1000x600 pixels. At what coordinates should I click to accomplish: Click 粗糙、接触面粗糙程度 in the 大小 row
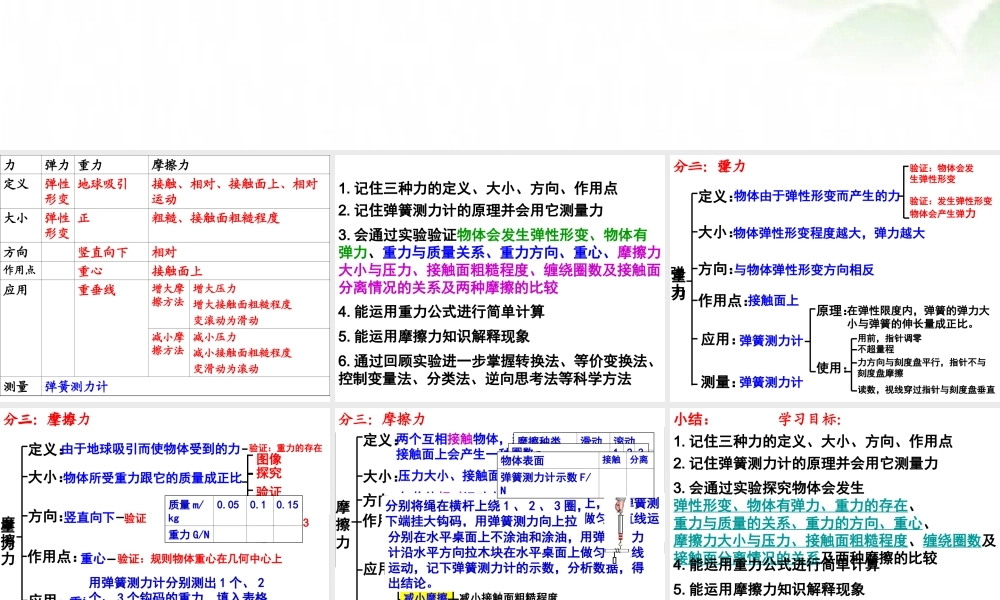[x=216, y=218]
